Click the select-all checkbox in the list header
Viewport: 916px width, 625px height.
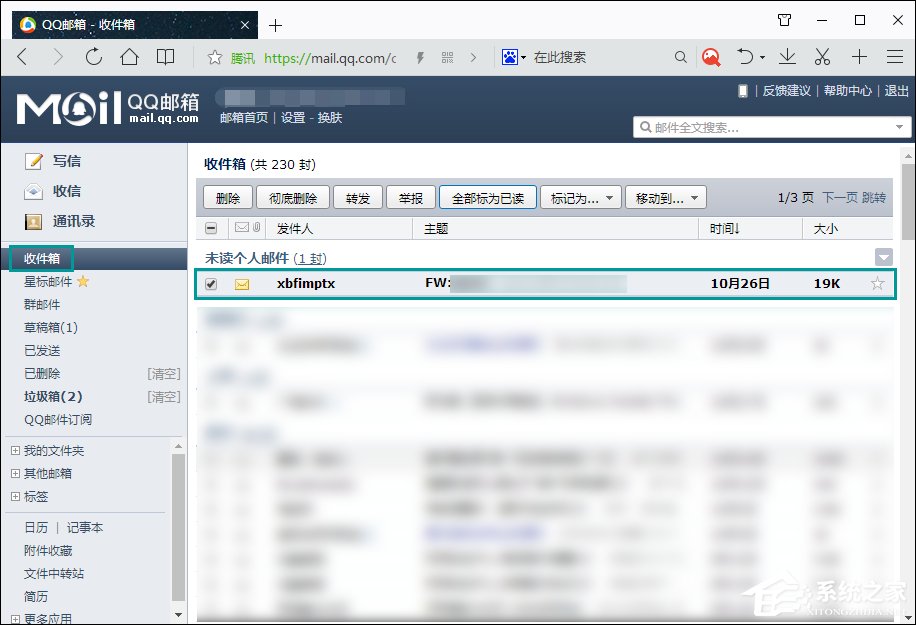(x=211, y=228)
